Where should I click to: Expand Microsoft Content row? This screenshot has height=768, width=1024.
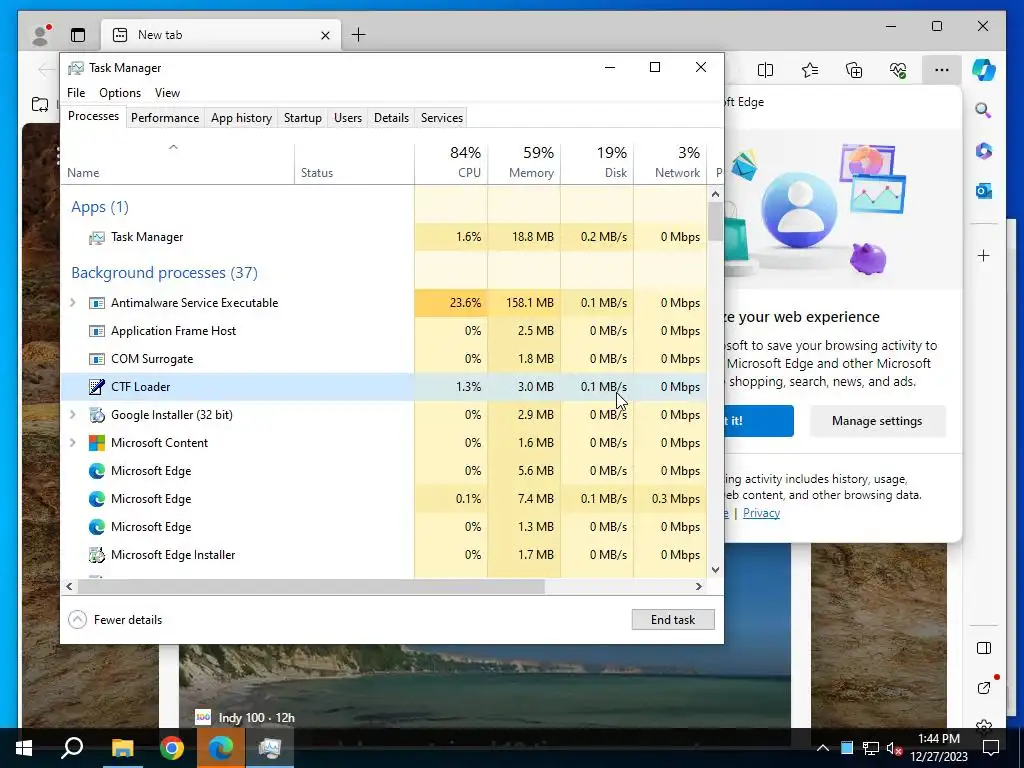tap(72, 442)
